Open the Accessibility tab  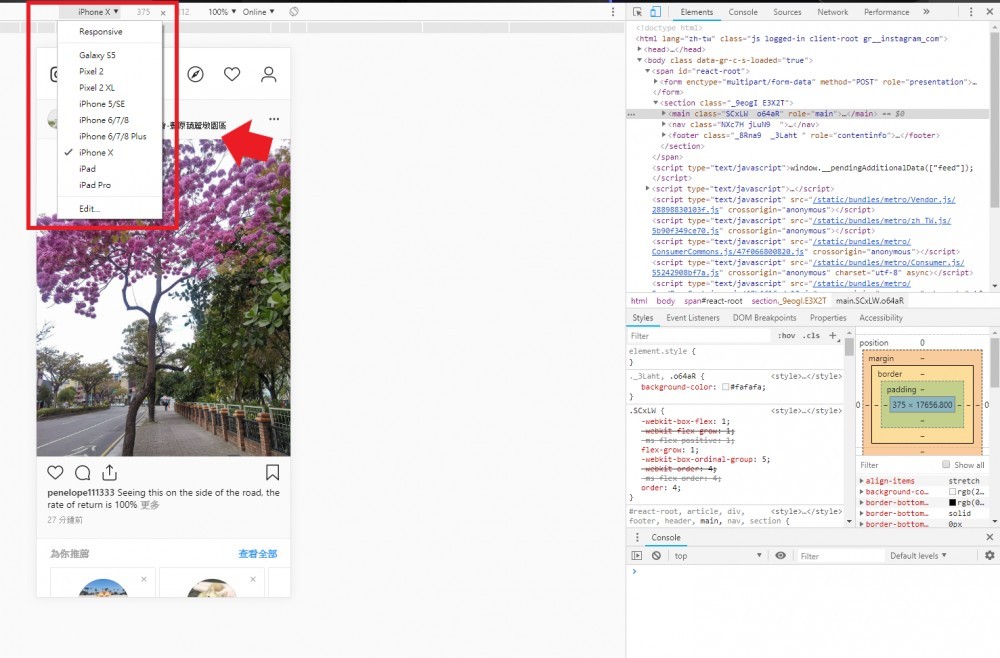[x=881, y=318]
